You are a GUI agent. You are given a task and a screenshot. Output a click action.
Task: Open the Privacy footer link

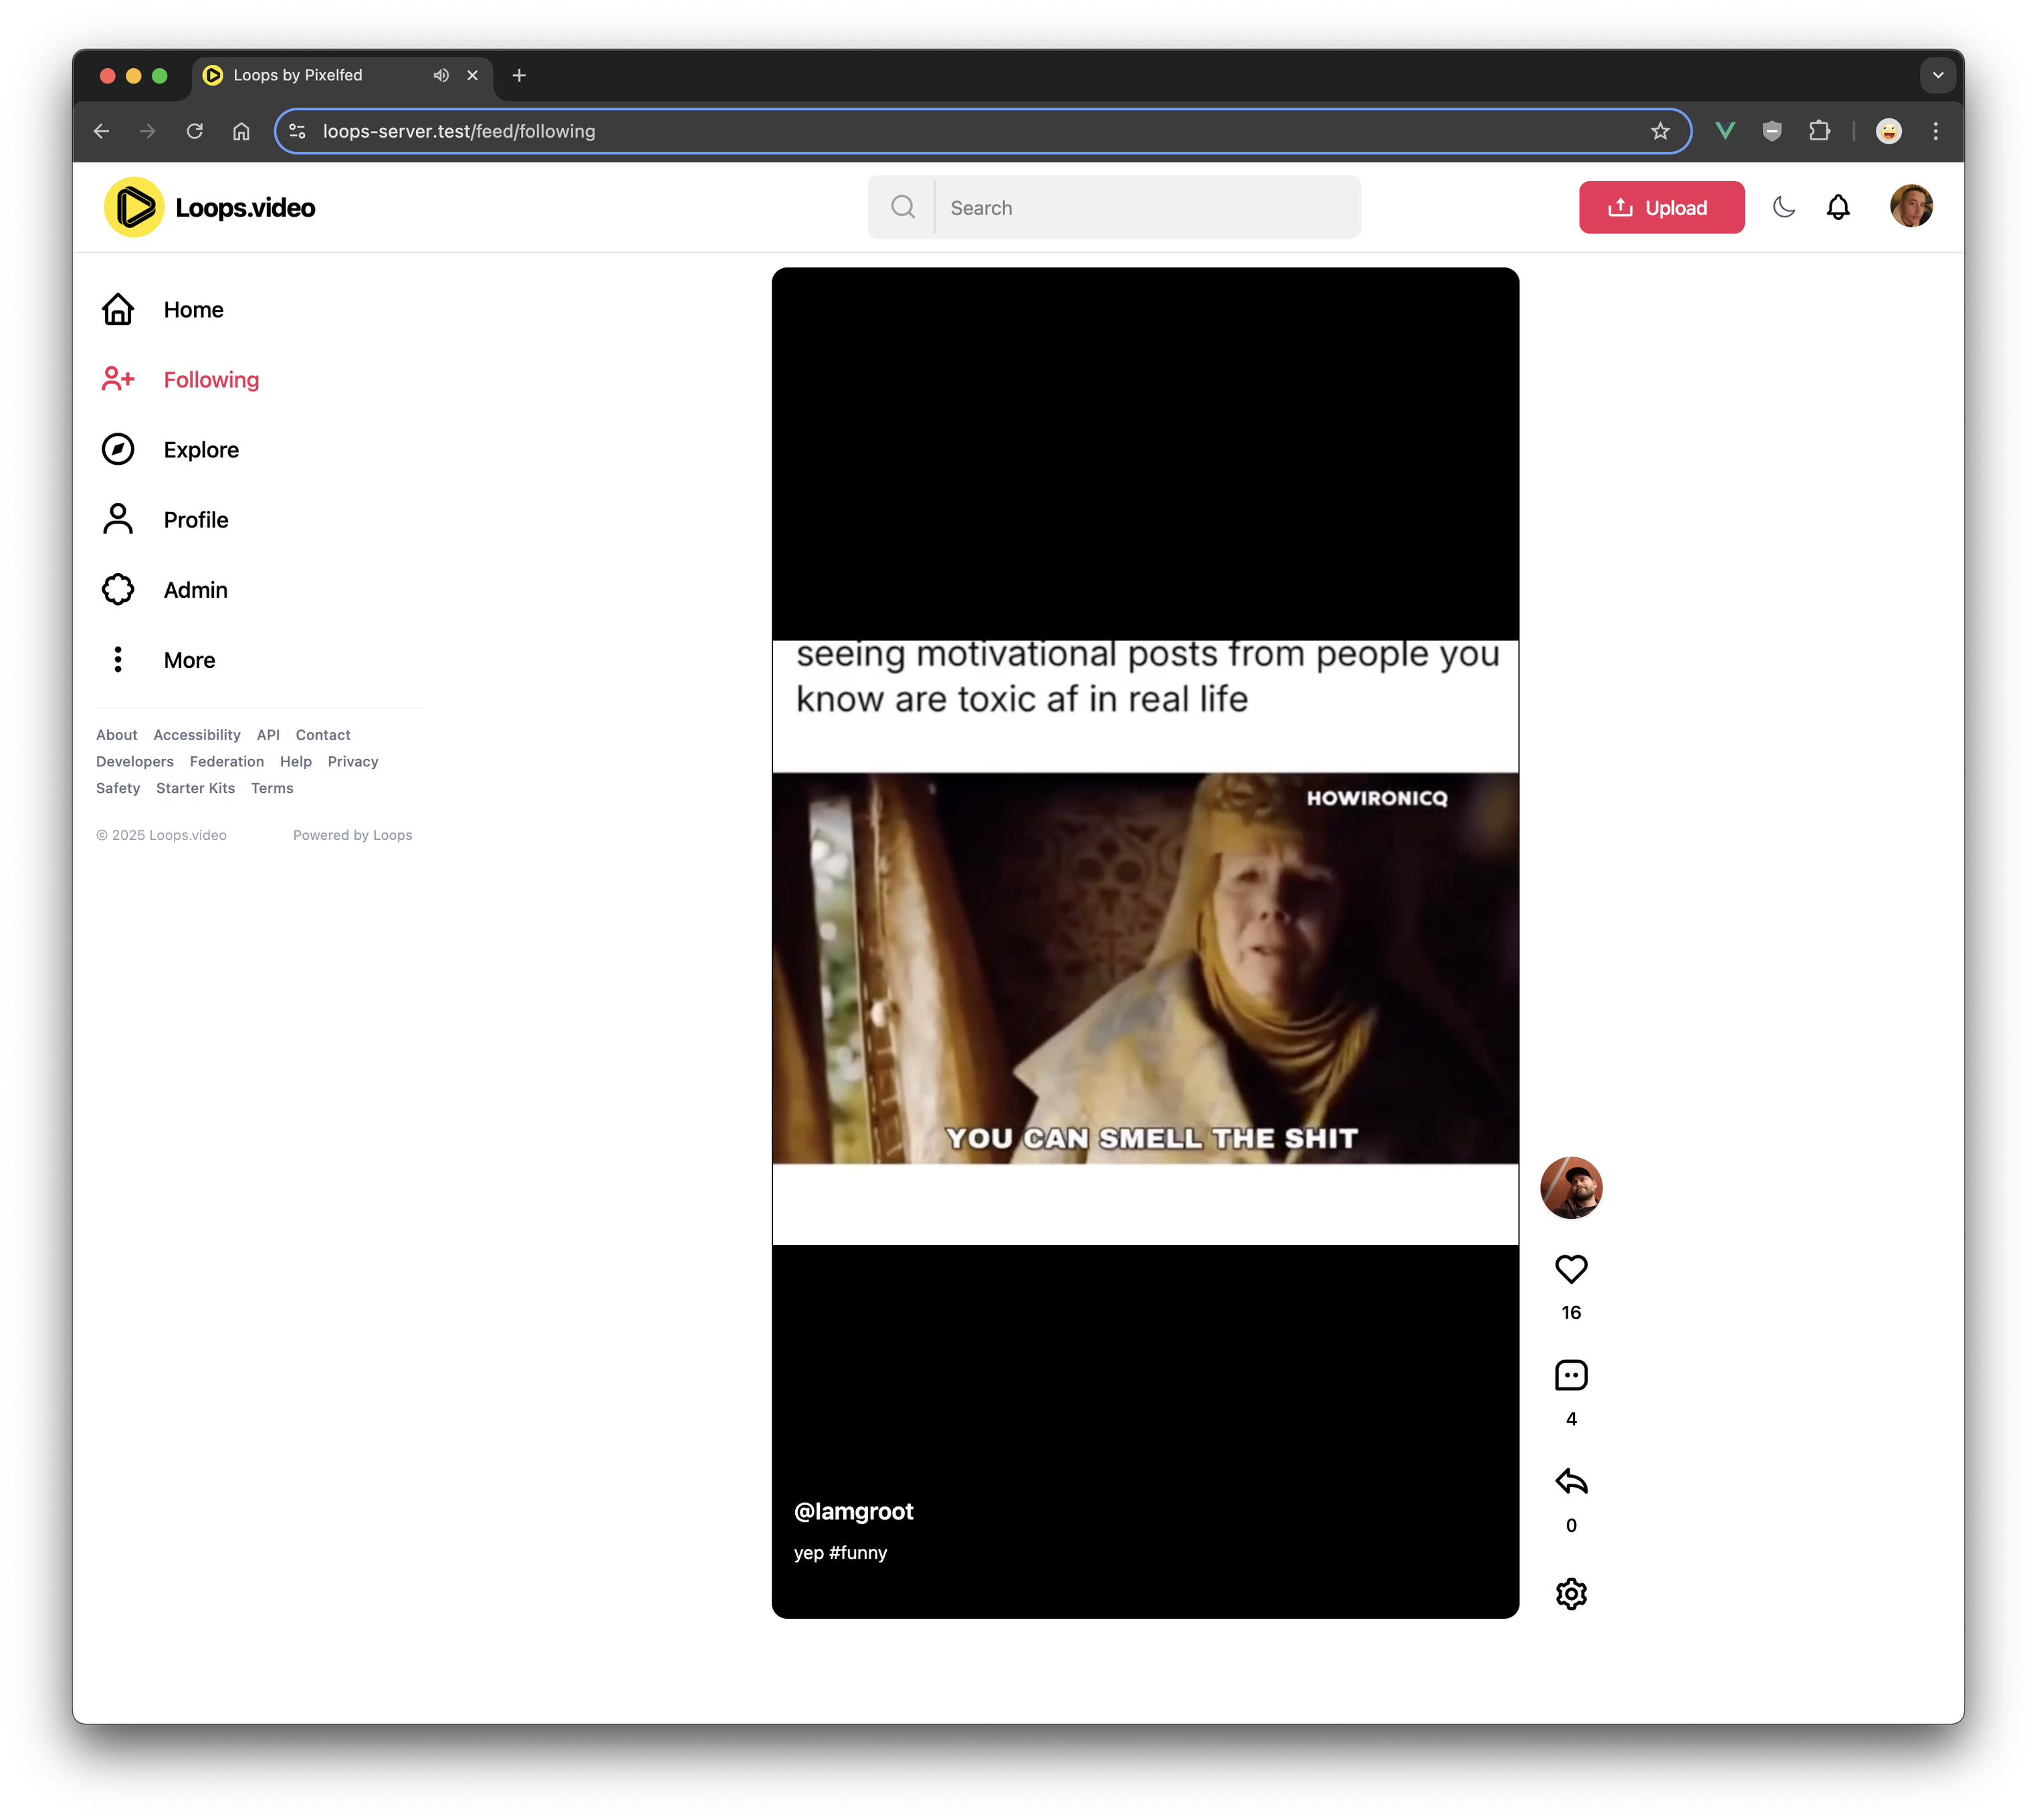[353, 762]
